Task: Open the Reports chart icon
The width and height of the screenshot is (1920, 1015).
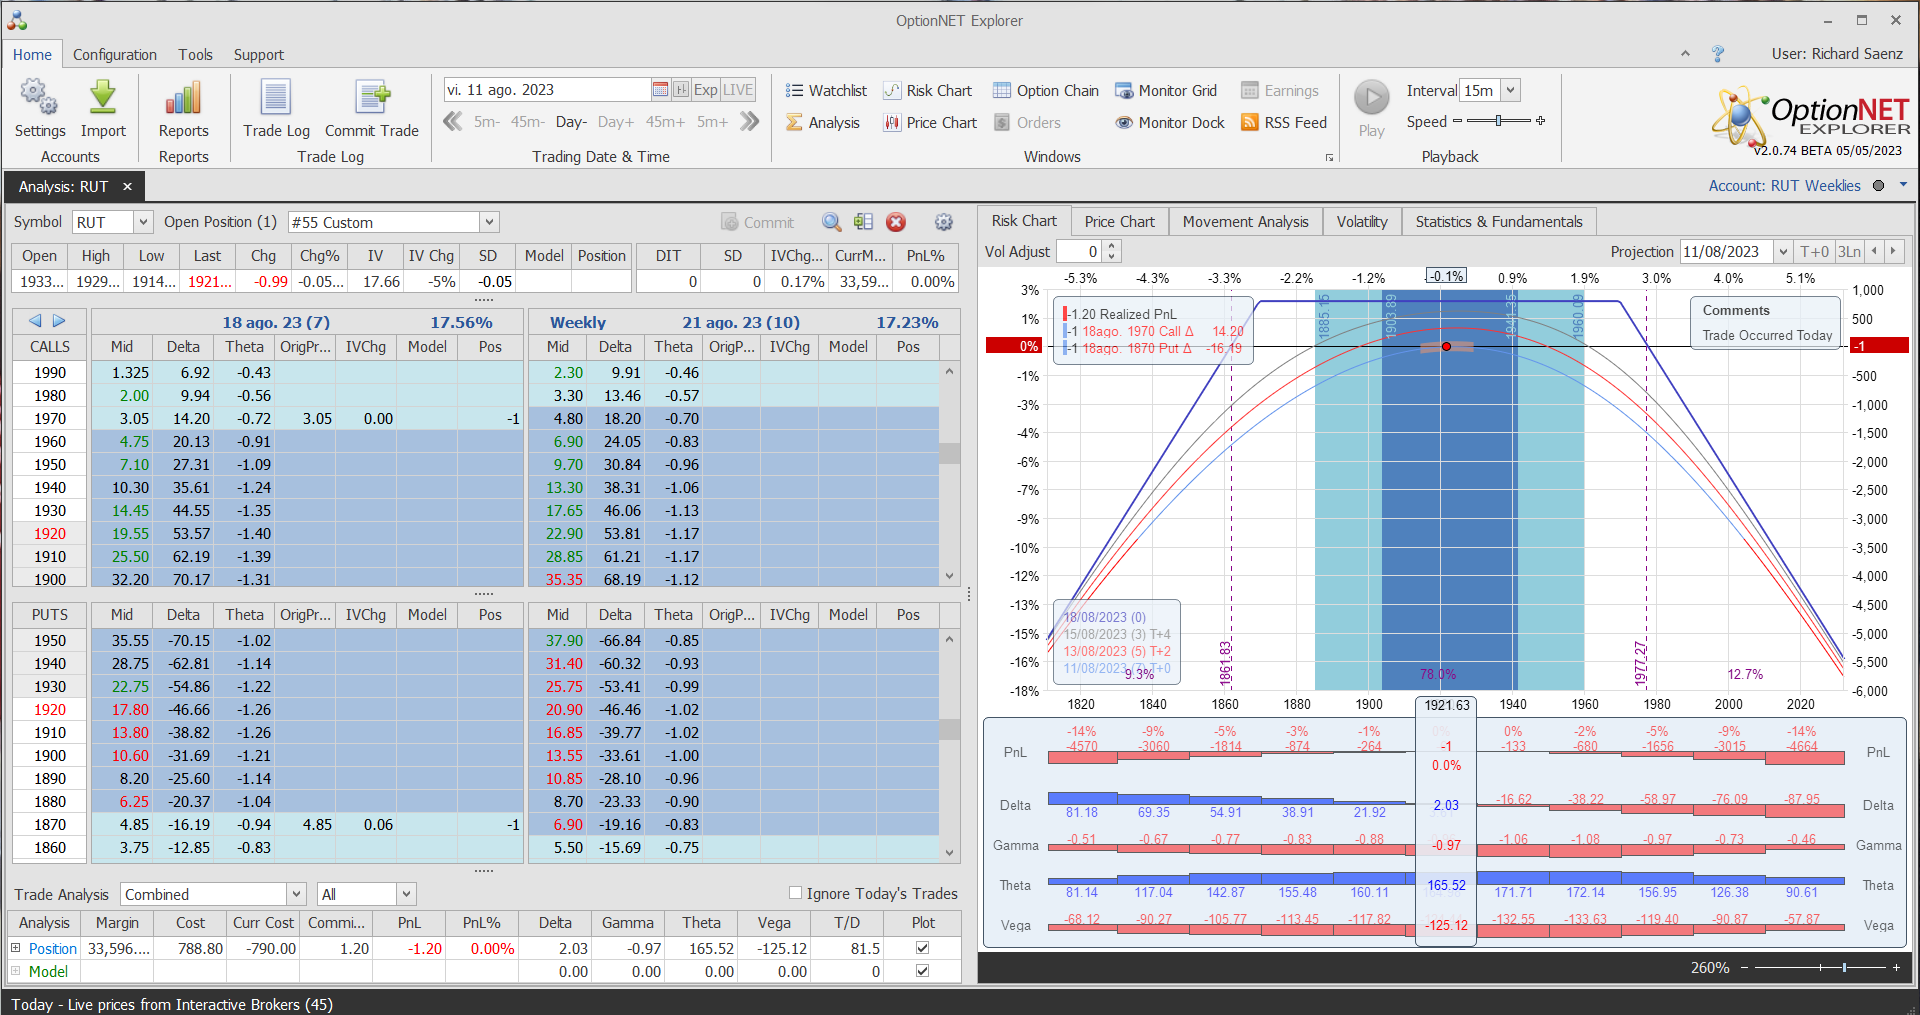Action: (183, 99)
